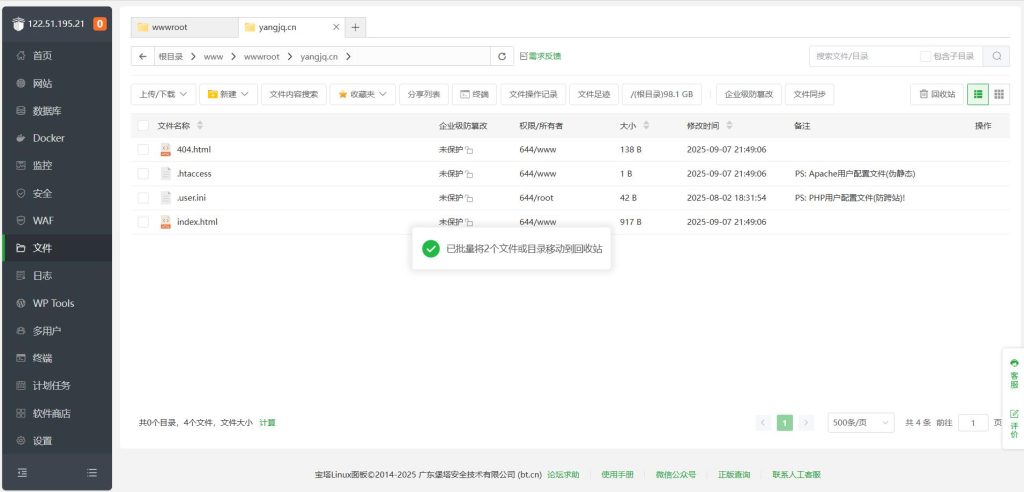The image size is (1024, 492).
Task: Open the 上传/下载 dropdown
Action: [163, 94]
